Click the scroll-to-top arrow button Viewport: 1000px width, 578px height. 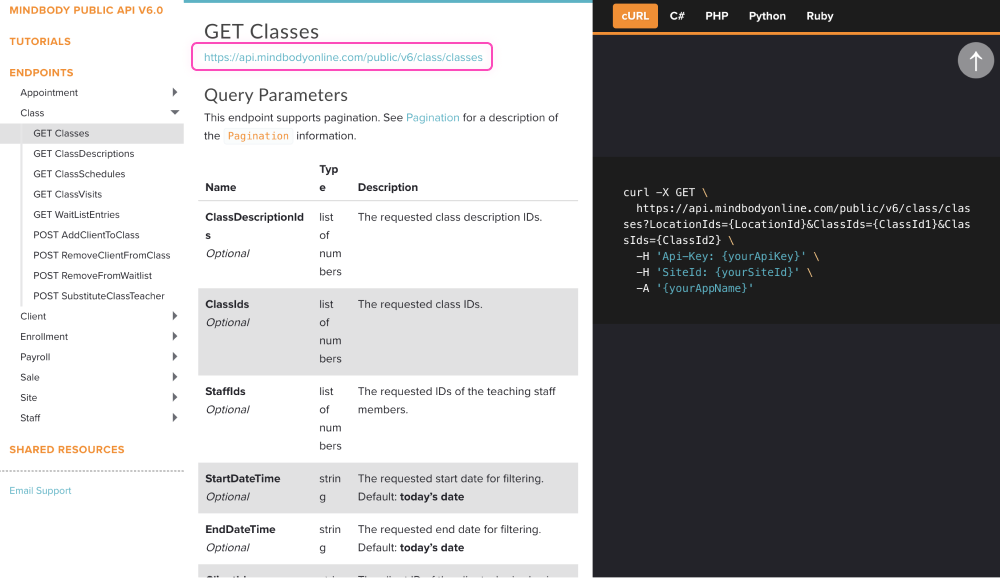pos(975,60)
